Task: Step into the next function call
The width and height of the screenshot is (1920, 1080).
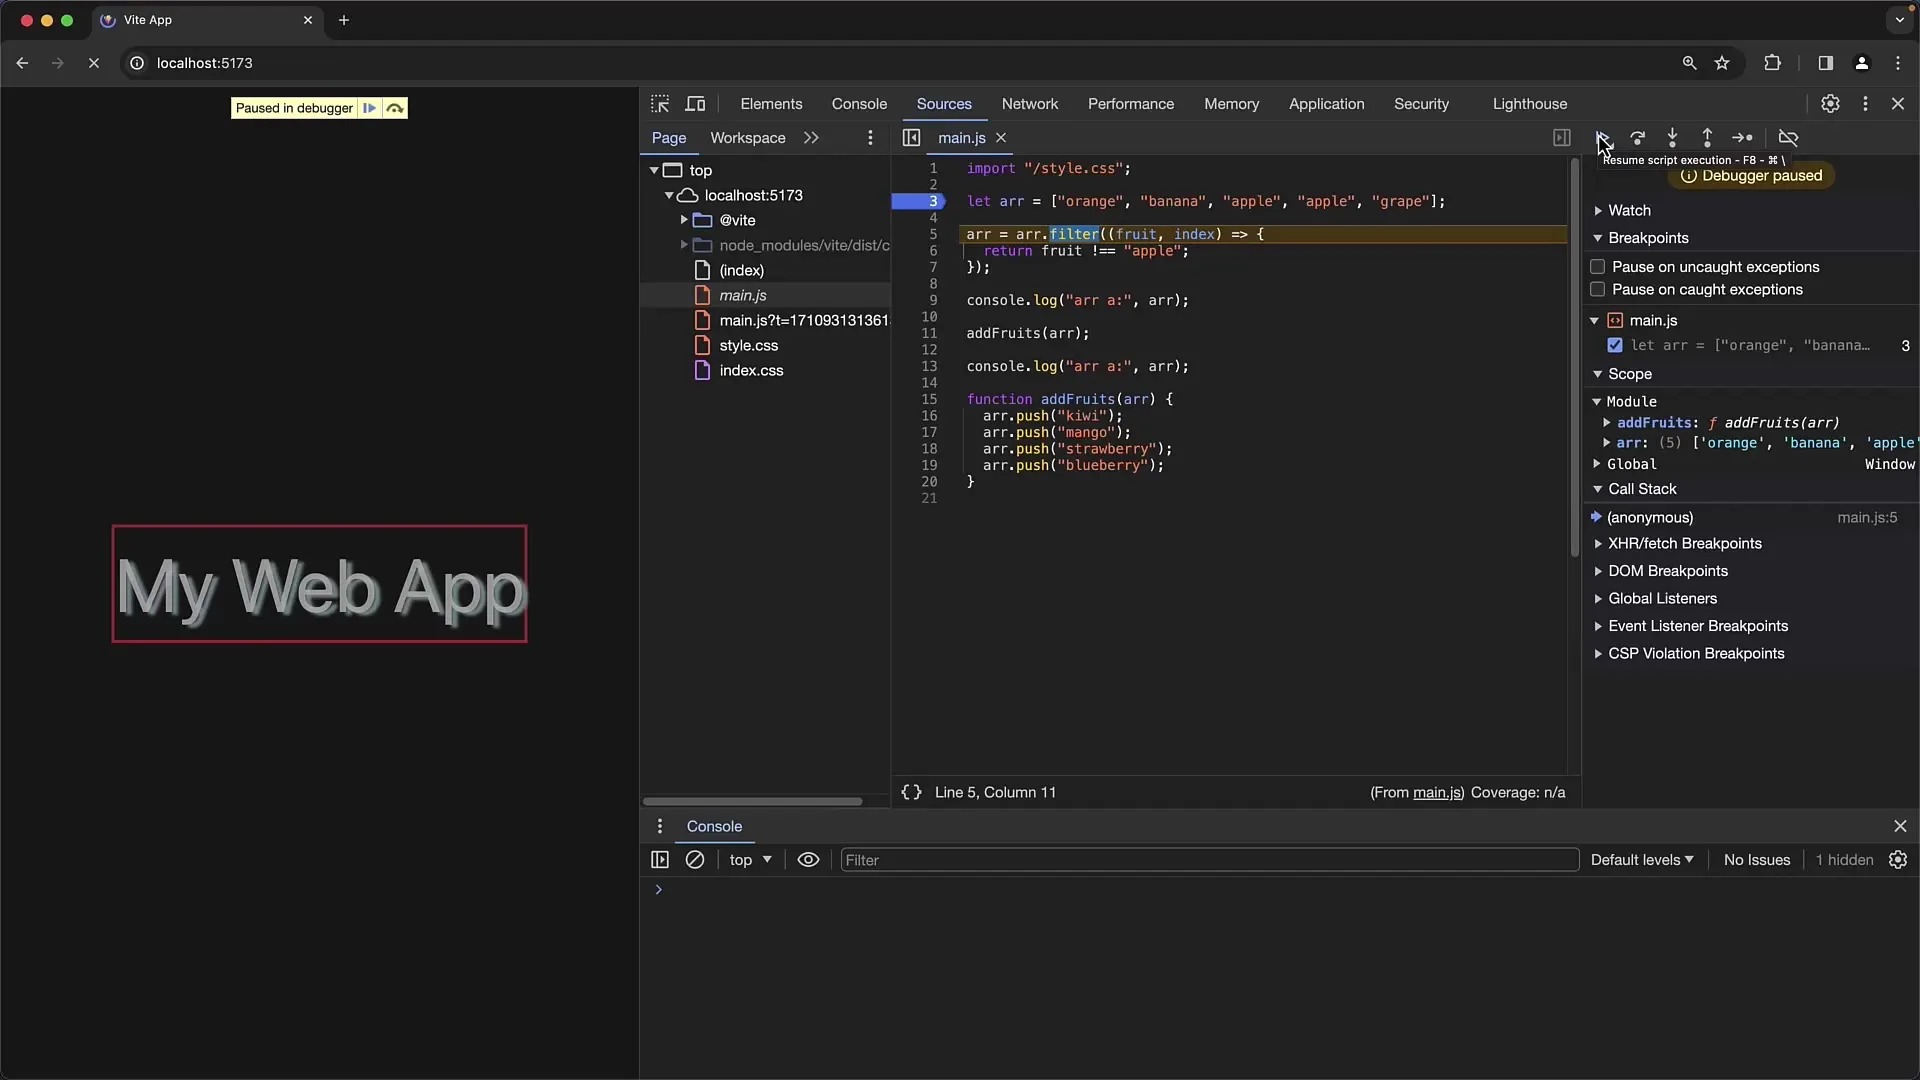Action: pos(1672,138)
